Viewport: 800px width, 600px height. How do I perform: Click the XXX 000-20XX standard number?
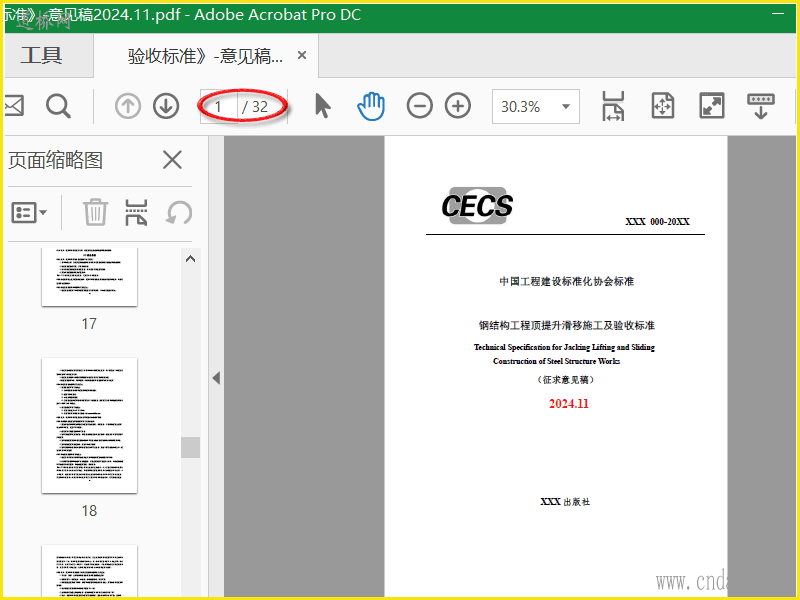tap(657, 221)
